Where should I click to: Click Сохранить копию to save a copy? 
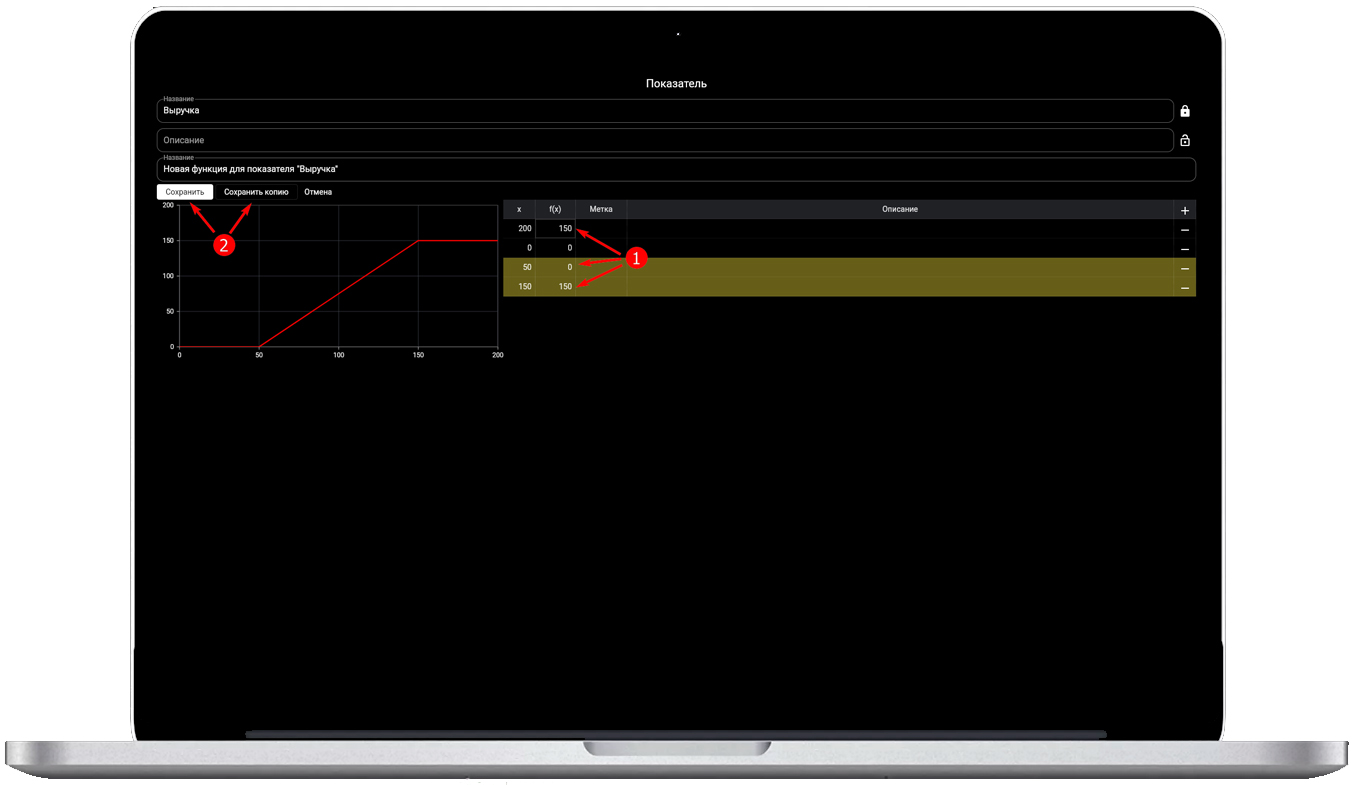[x=256, y=192]
